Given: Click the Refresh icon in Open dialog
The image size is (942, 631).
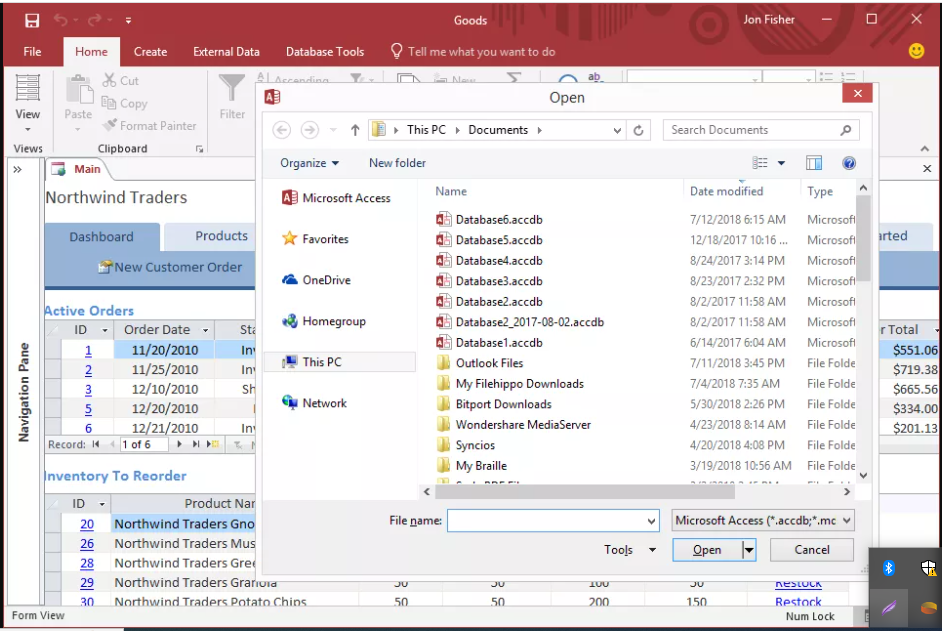Looking at the screenshot, I should pos(639,130).
